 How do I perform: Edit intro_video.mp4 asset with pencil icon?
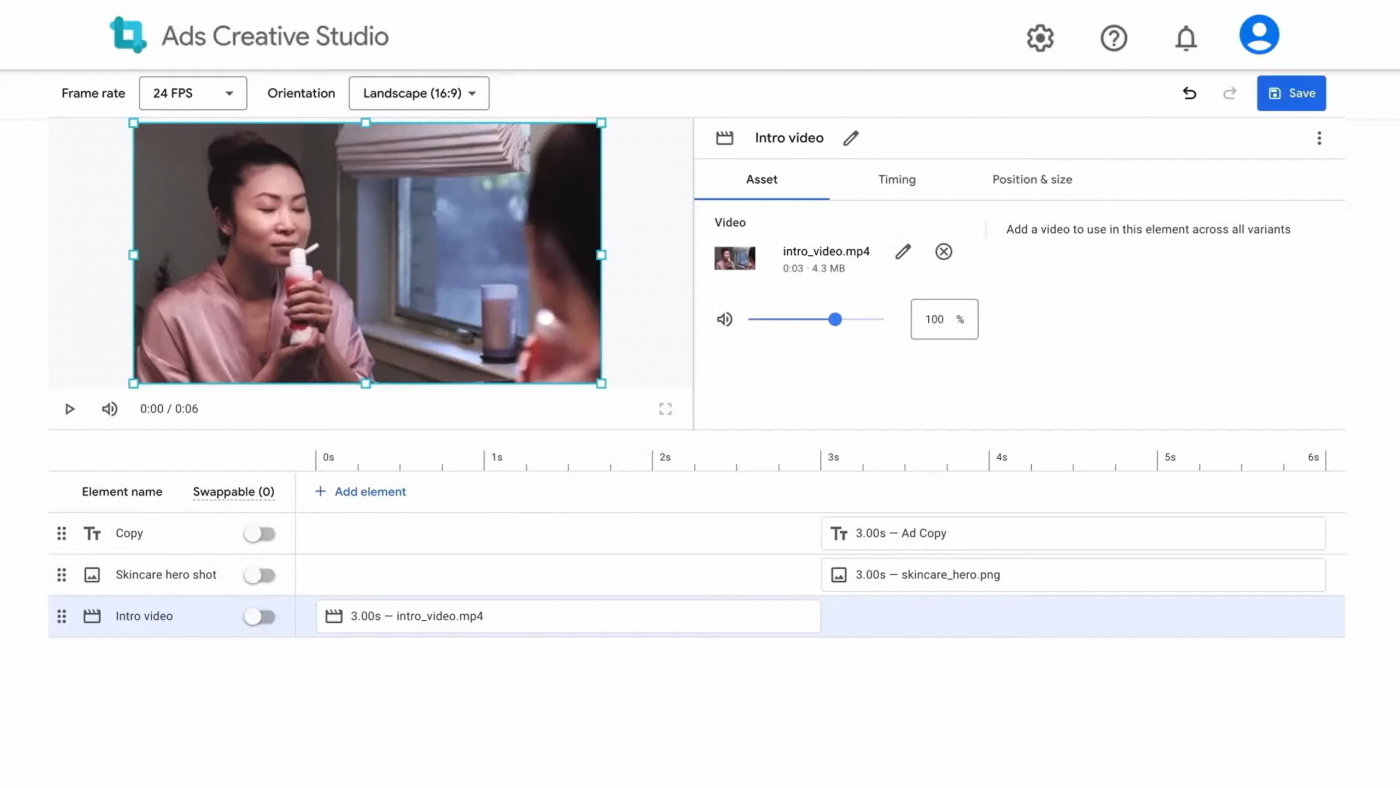pos(902,252)
